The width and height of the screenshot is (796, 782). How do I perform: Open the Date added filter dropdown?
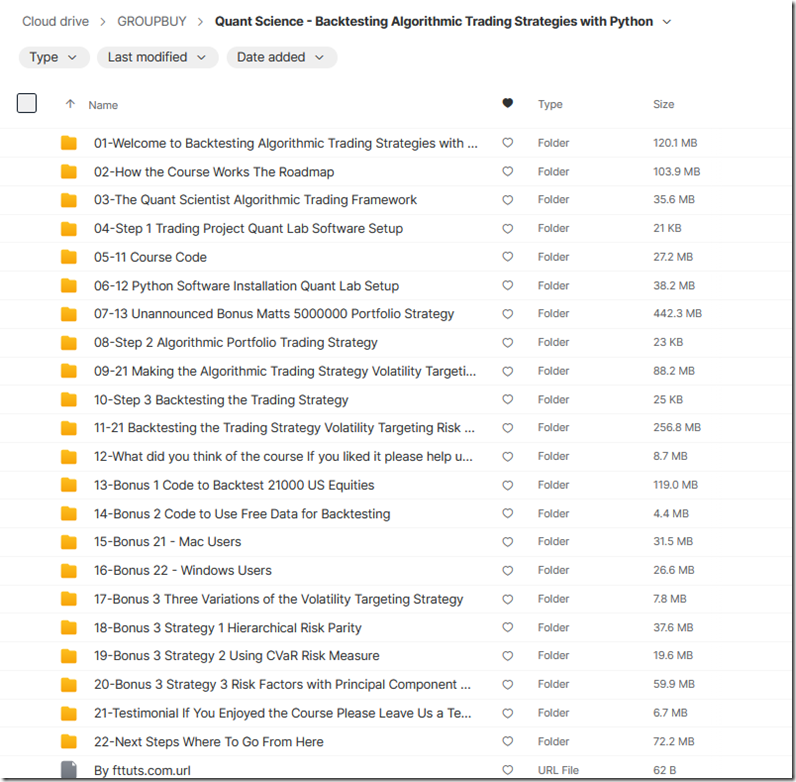[281, 57]
